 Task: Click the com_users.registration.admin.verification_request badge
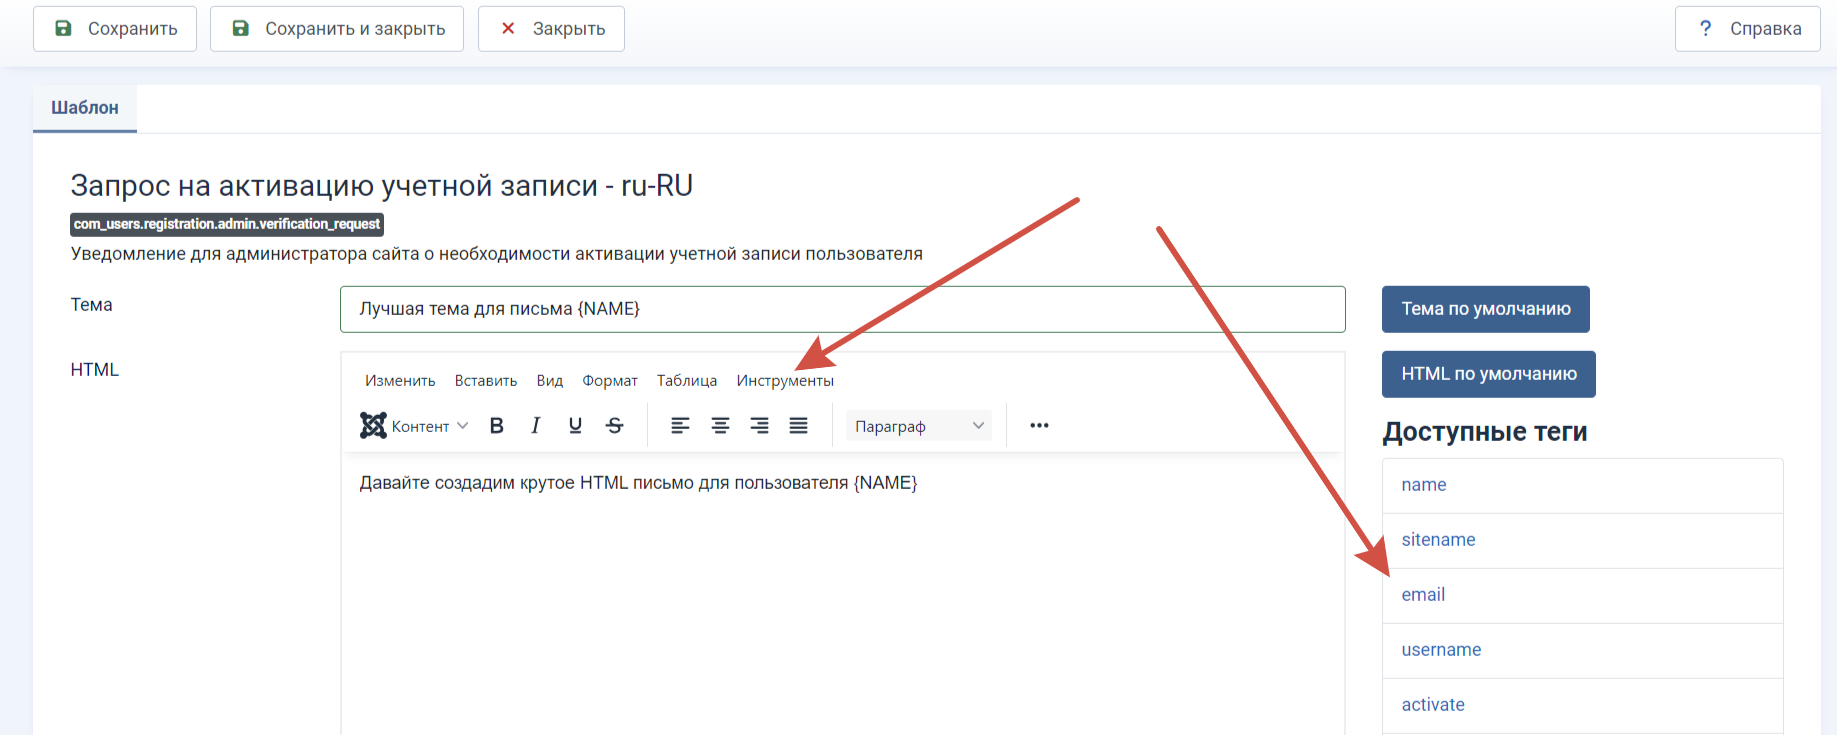[227, 224]
